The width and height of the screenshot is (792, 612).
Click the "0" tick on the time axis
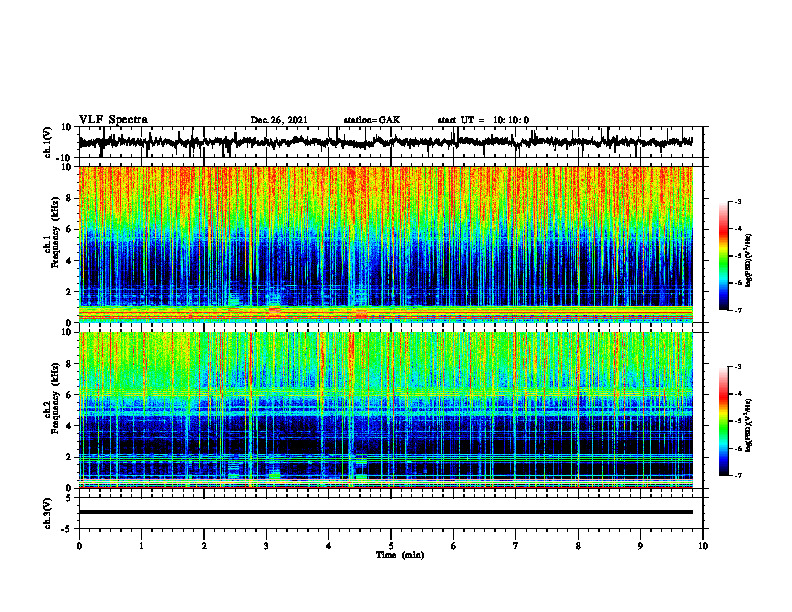pyautogui.click(x=79, y=546)
